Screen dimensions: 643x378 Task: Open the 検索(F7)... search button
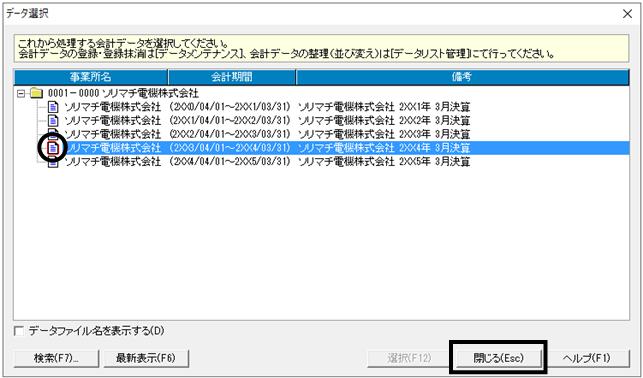click(x=56, y=358)
